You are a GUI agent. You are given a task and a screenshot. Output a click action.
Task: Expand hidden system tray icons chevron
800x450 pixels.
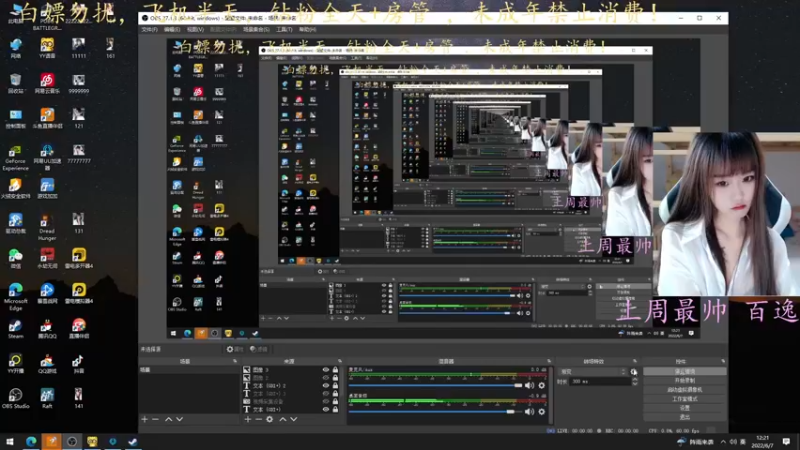tap(723, 442)
